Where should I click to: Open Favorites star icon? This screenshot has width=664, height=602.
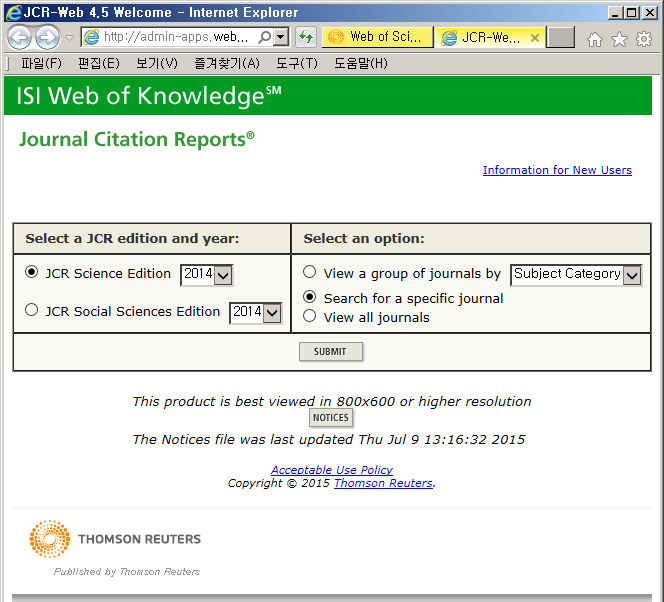click(x=619, y=39)
